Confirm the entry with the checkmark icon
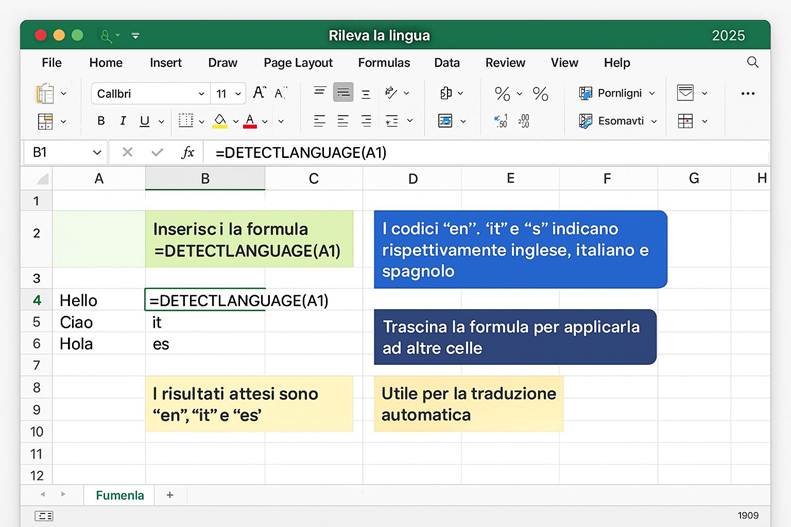The height and width of the screenshot is (527, 791). 157,152
